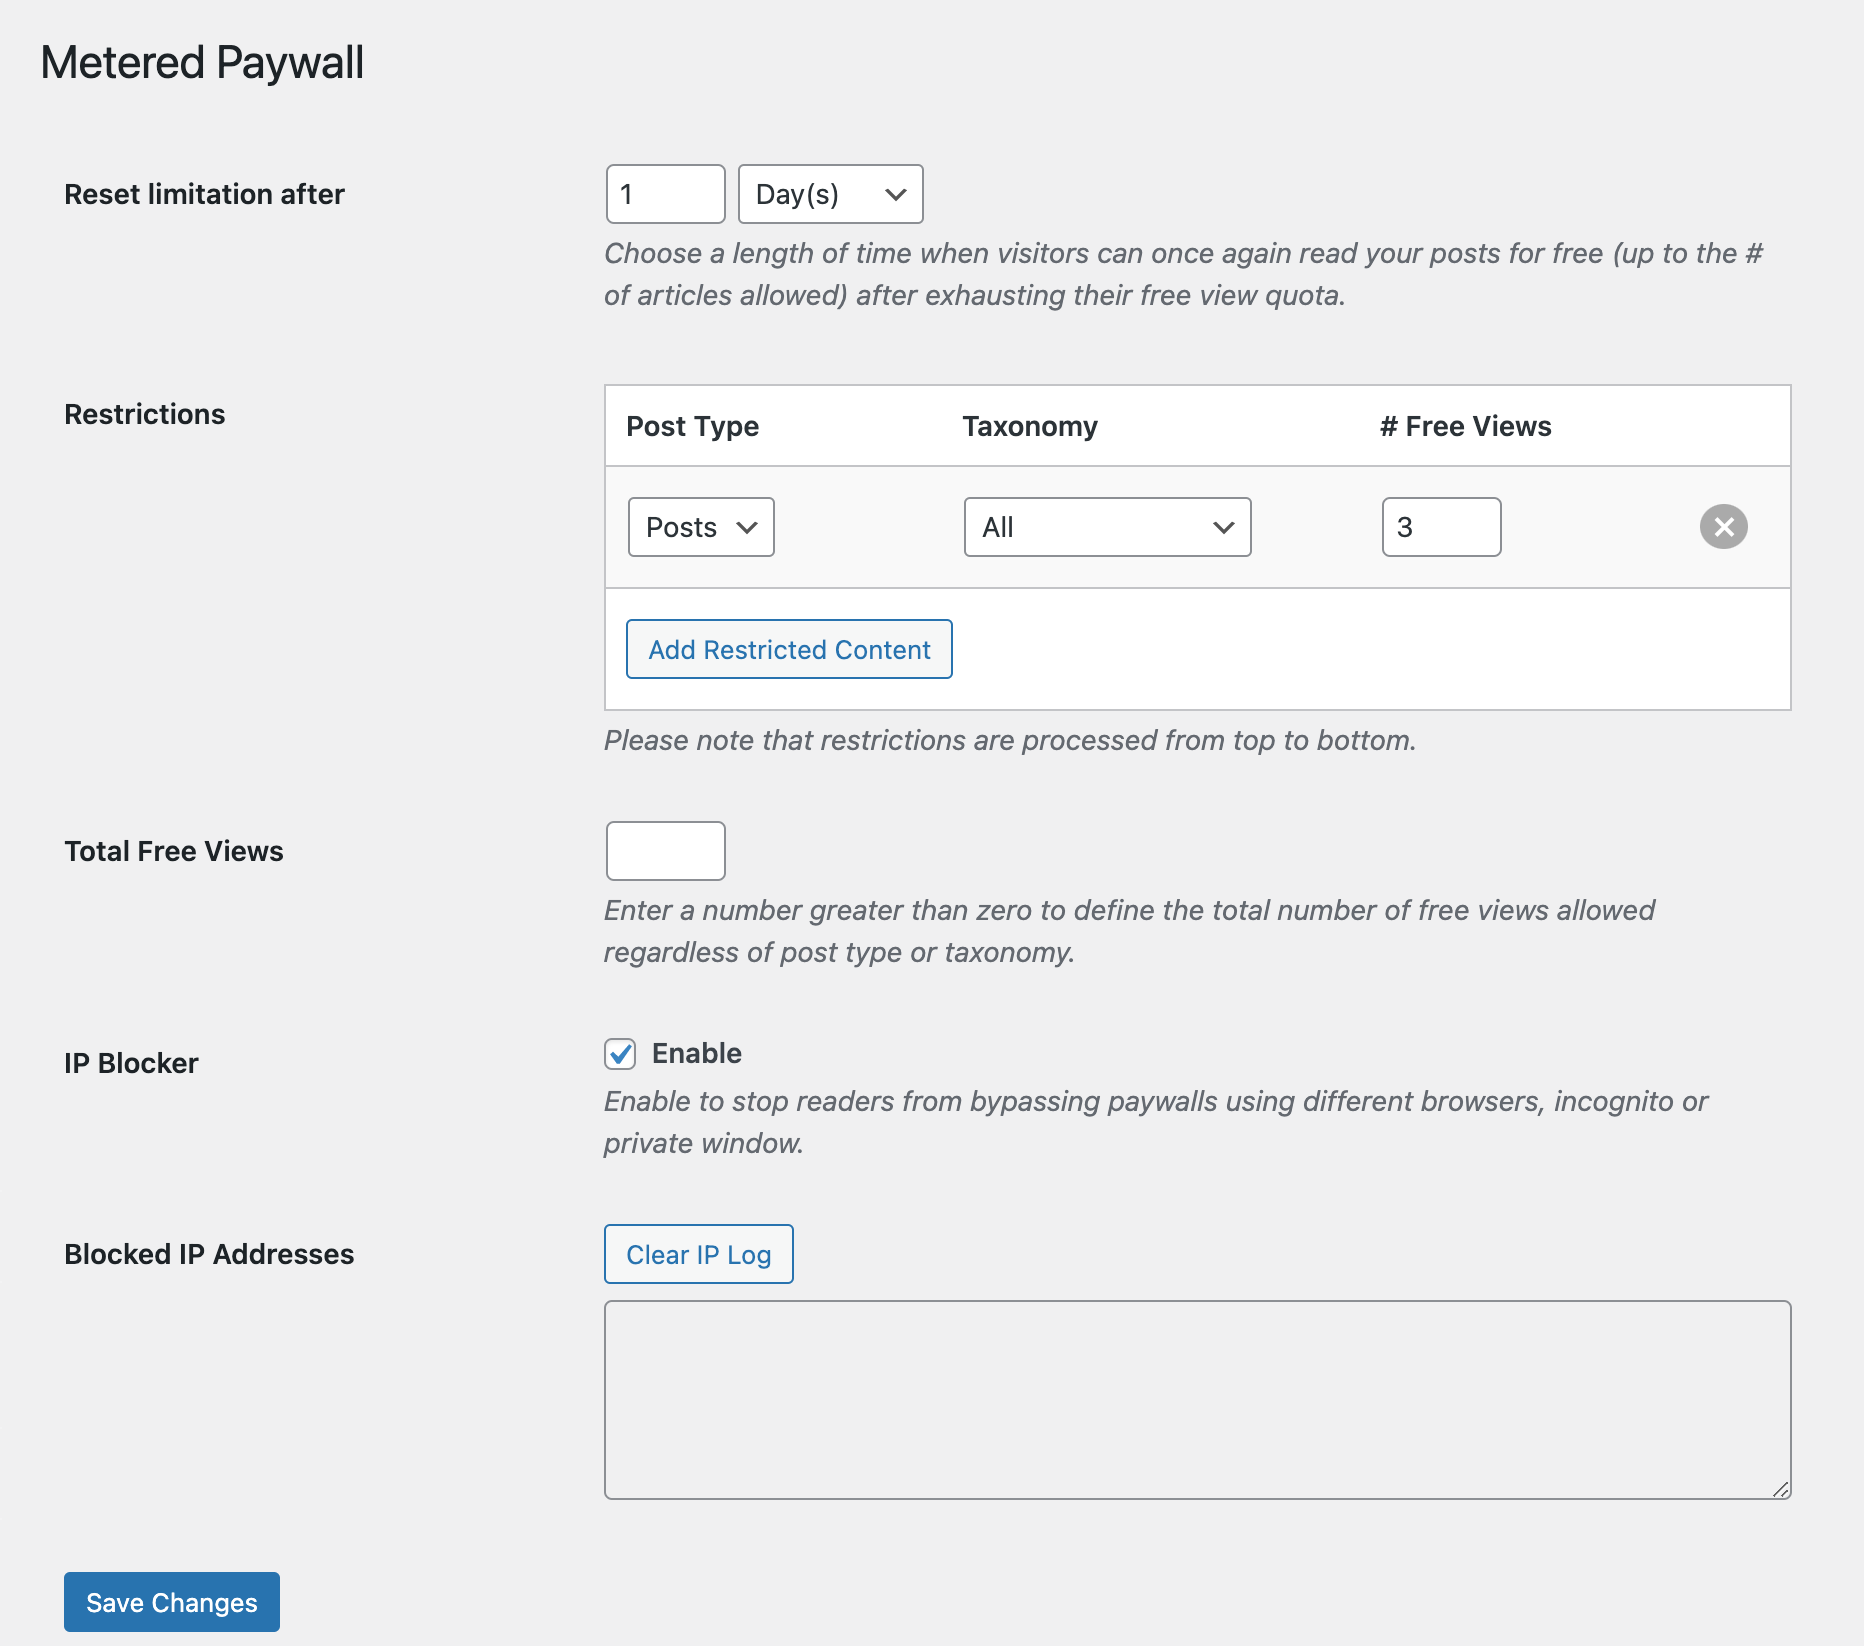Image resolution: width=1864 pixels, height=1646 pixels.
Task: Click the Post Type column header
Action: 692,426
